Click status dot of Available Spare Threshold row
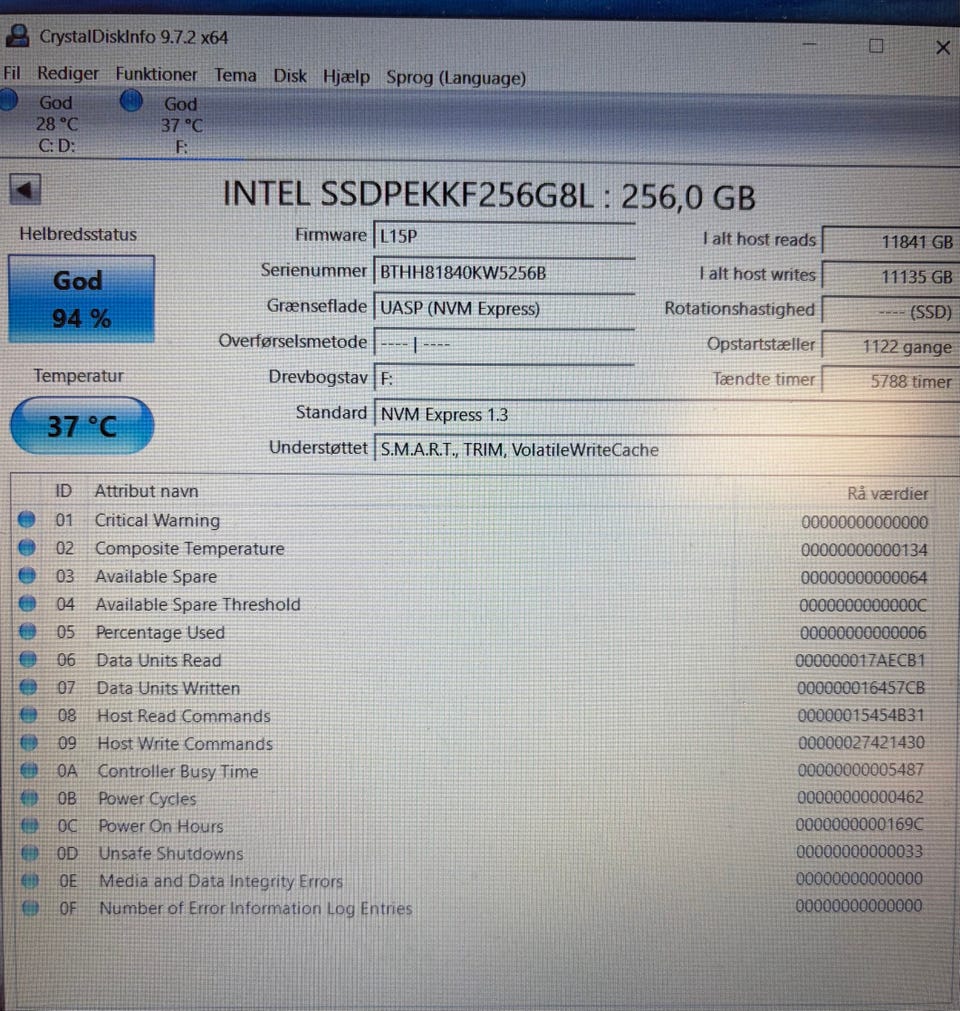The width and height of the screenshot is (960, 1011). pyautogui.click(x=28, y=603)
